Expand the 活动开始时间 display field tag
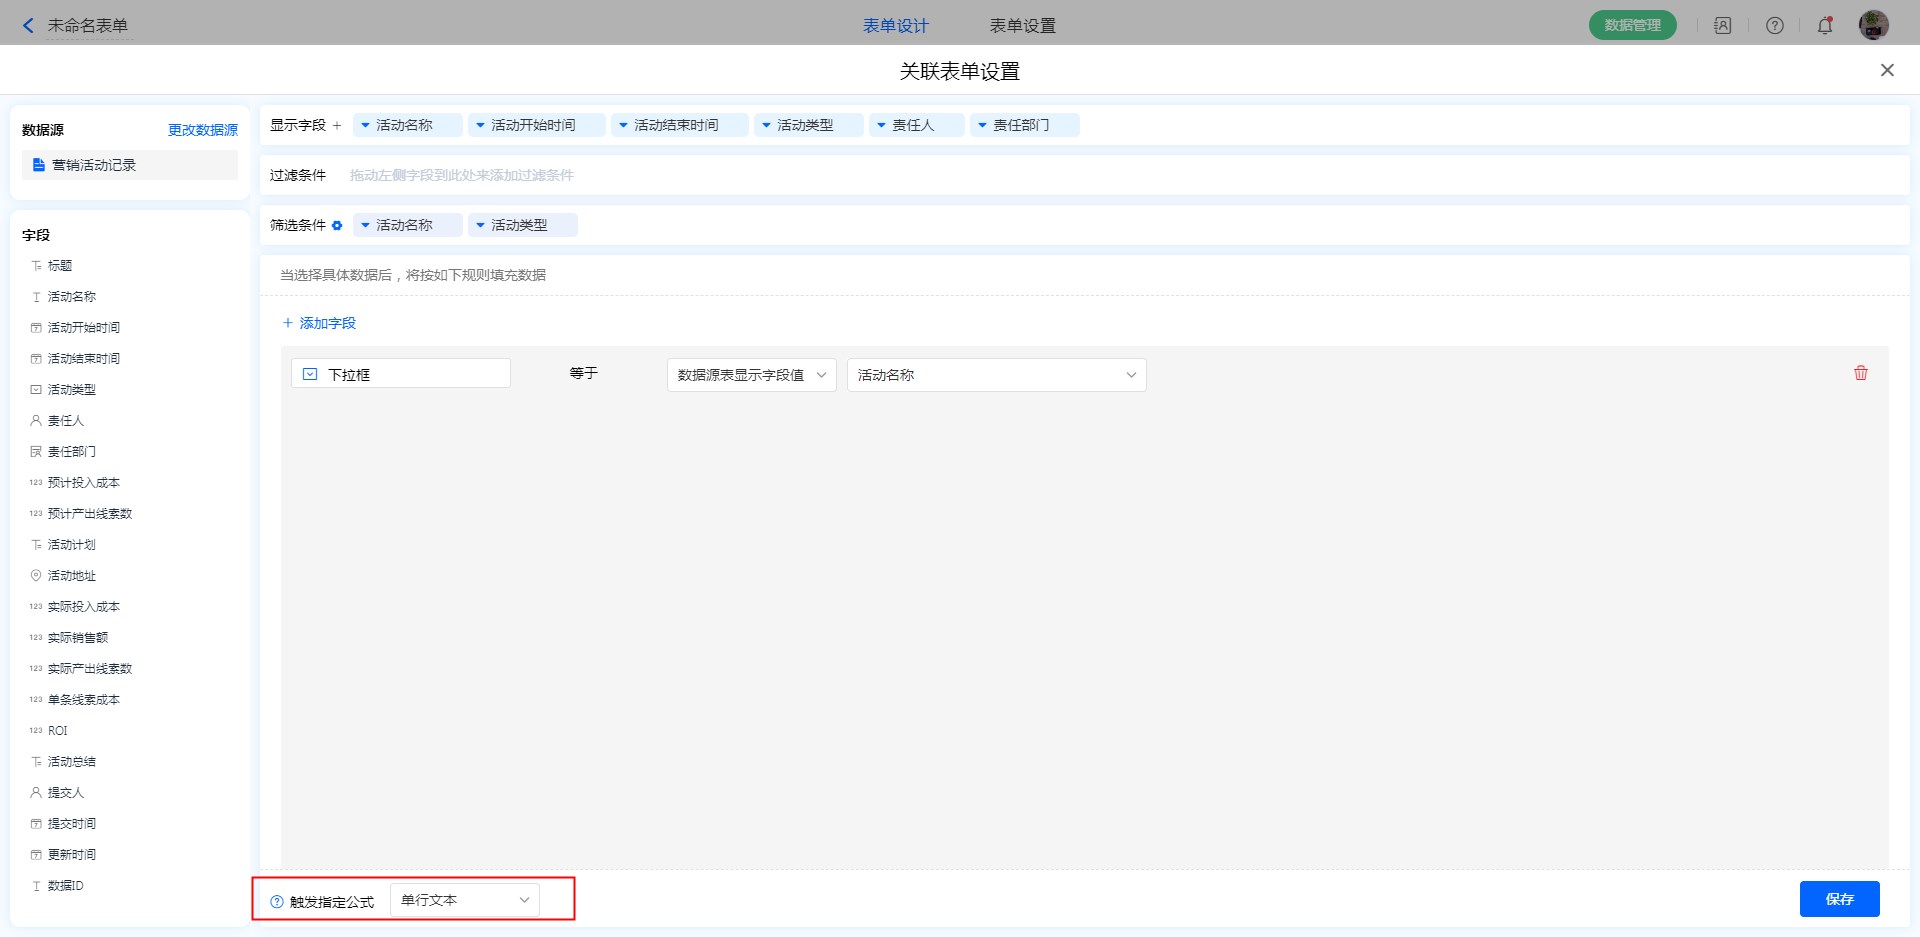The height and width of the screenshot is (937, 1920). [x=481, y=126]
